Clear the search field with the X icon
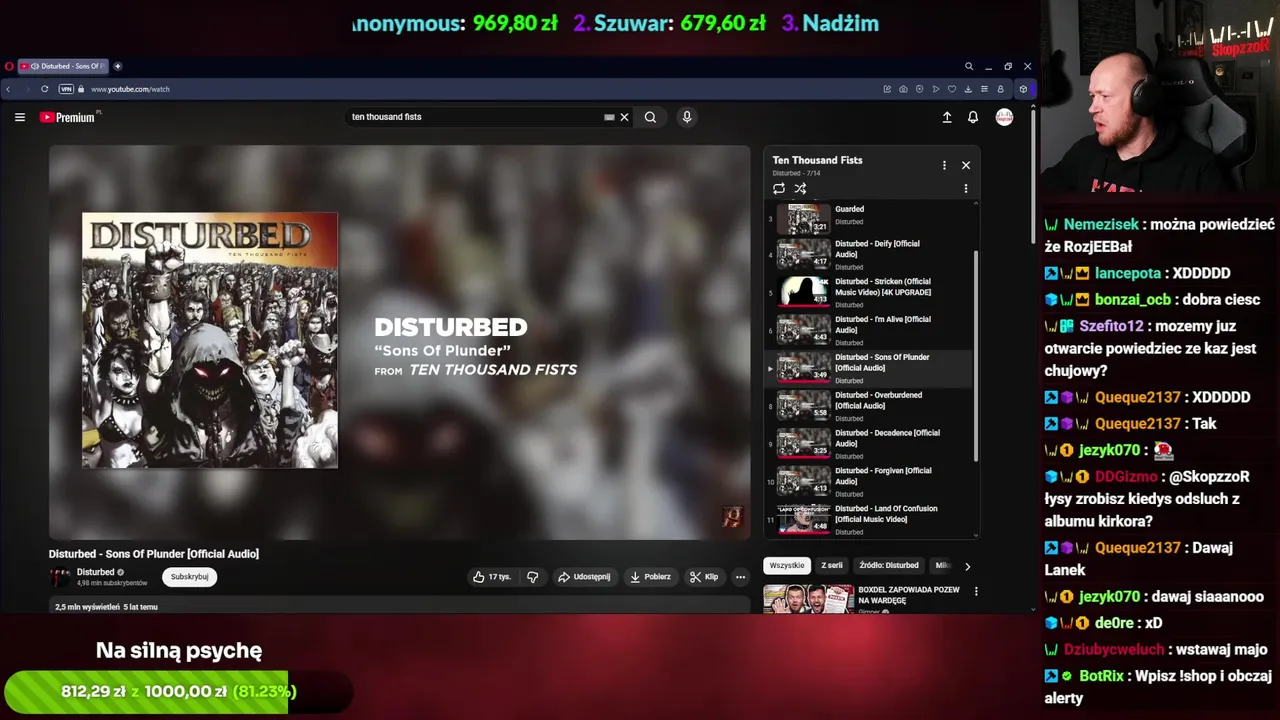The width and height of the screenshot is (1280, 720). 624,117
